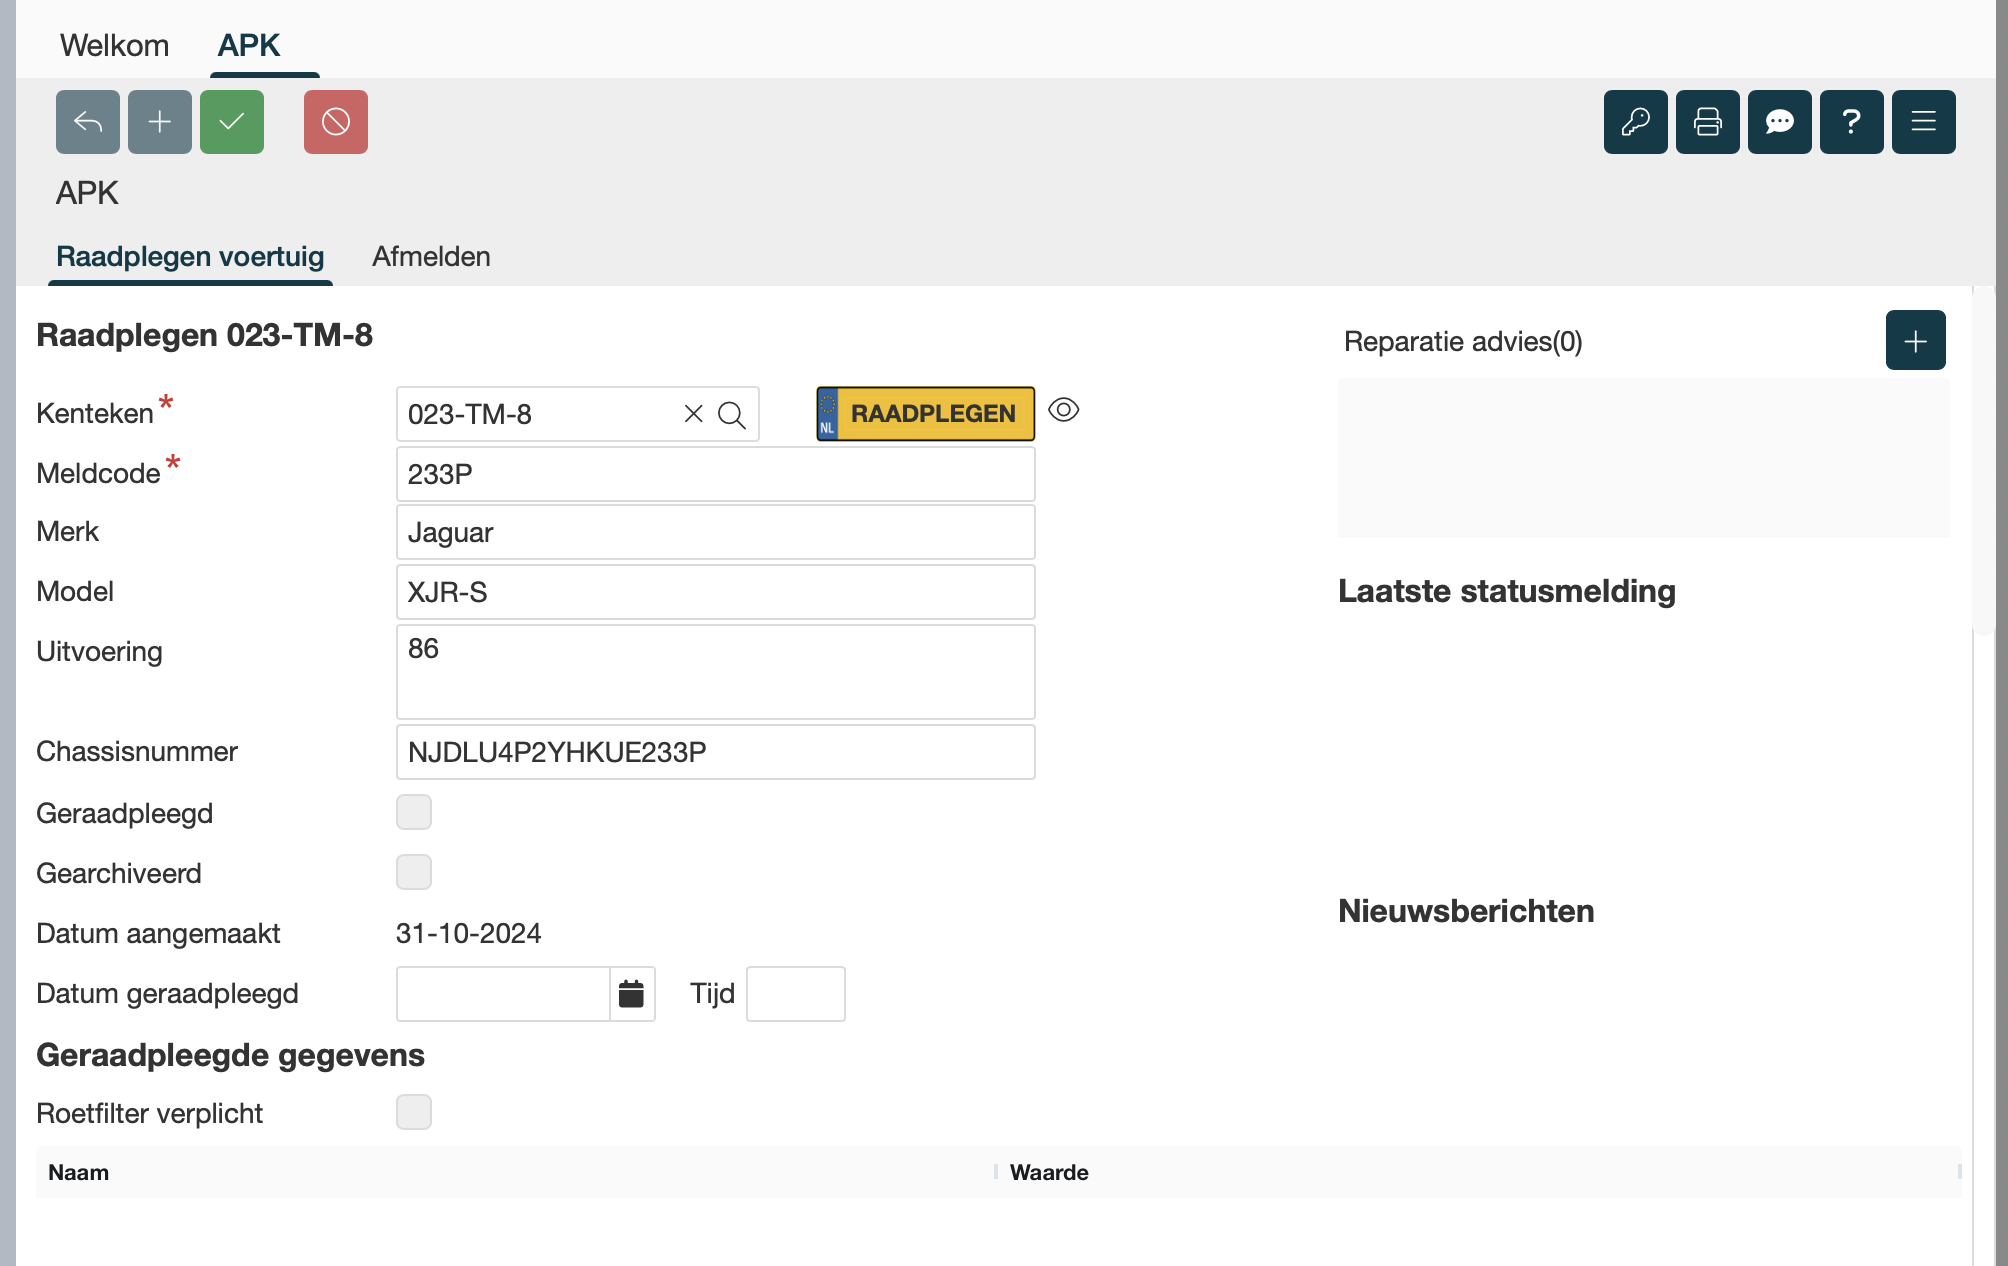Check the Gearchiveerd checkbox
The width and height of the screenshot is (2008, 1266).
414,872
